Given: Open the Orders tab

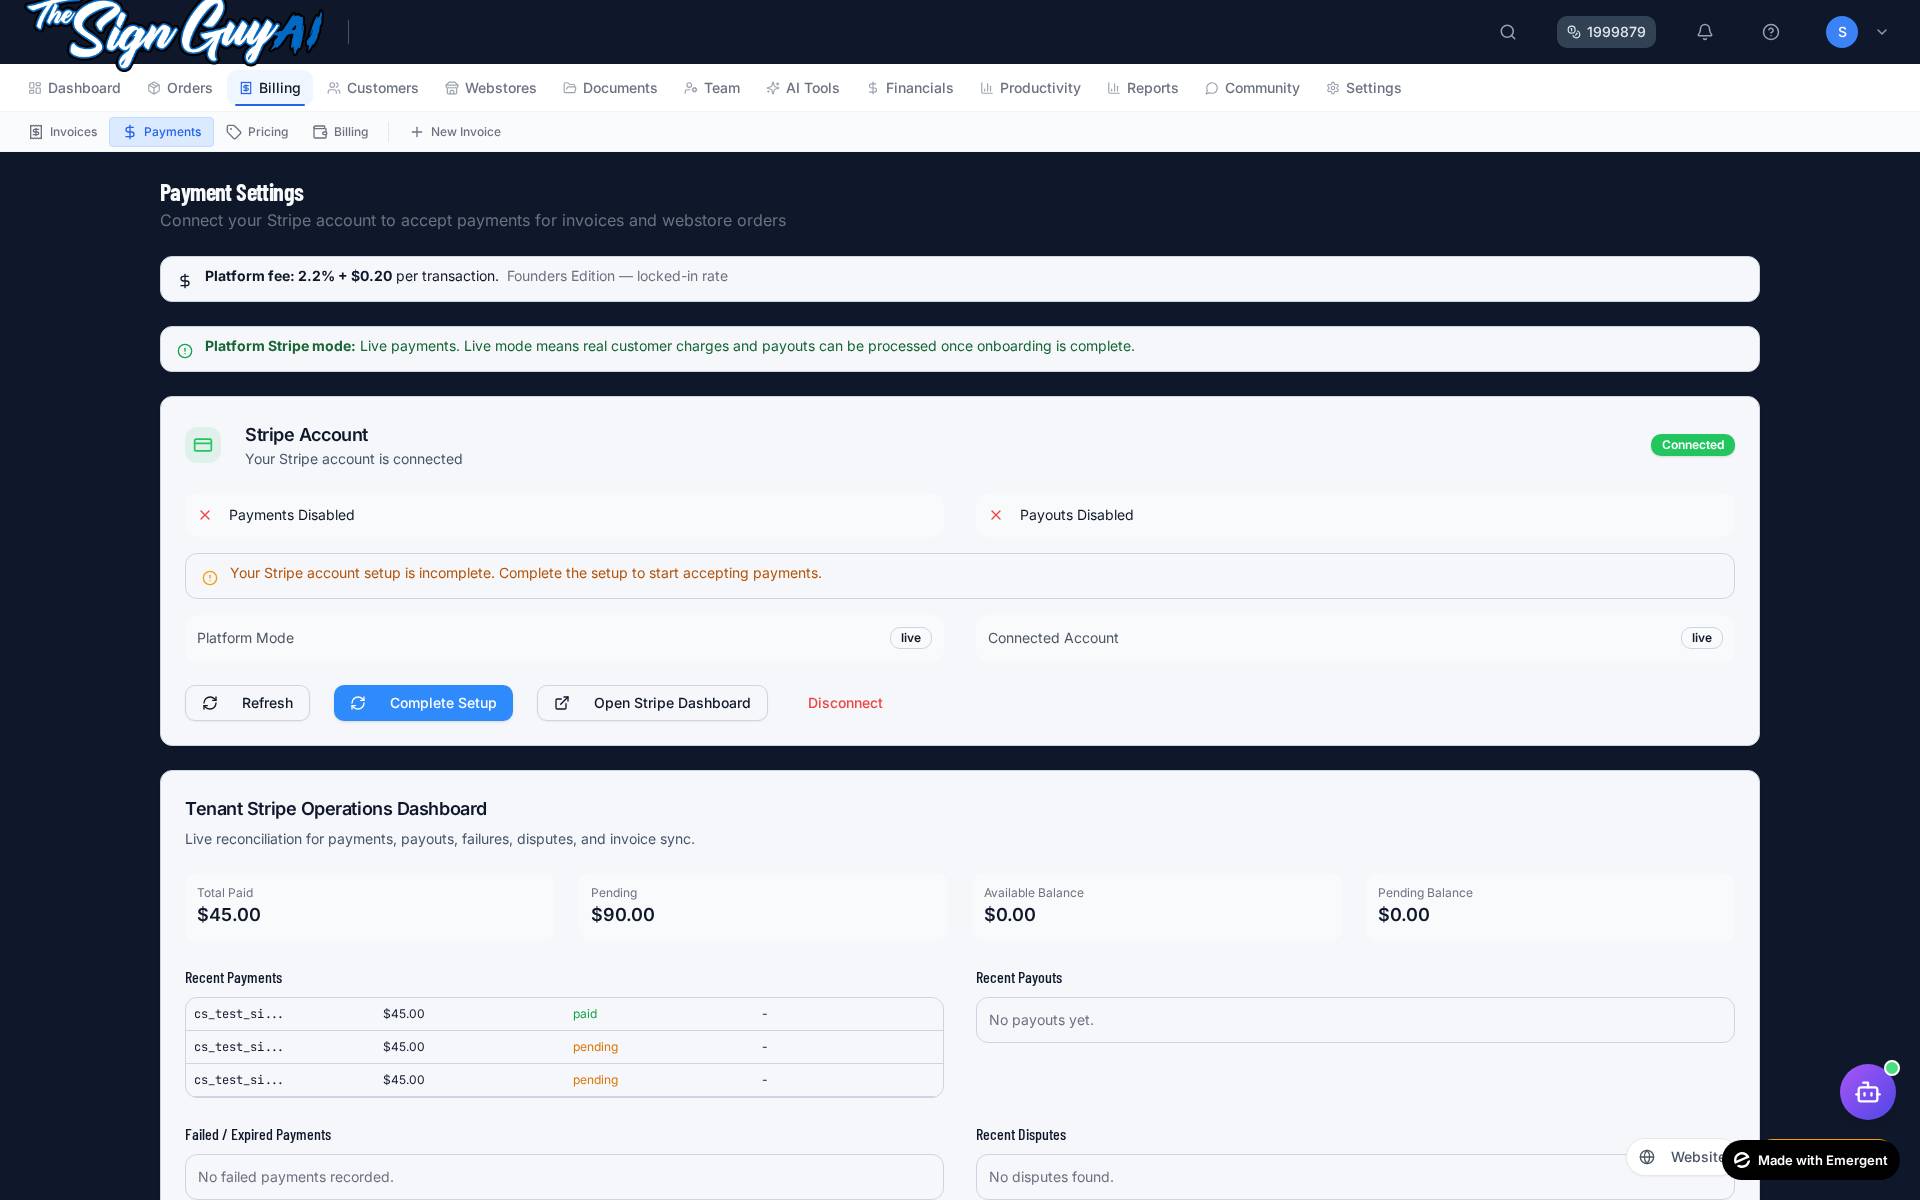Looking at the screenshot, I should click(x=180, y=88).
